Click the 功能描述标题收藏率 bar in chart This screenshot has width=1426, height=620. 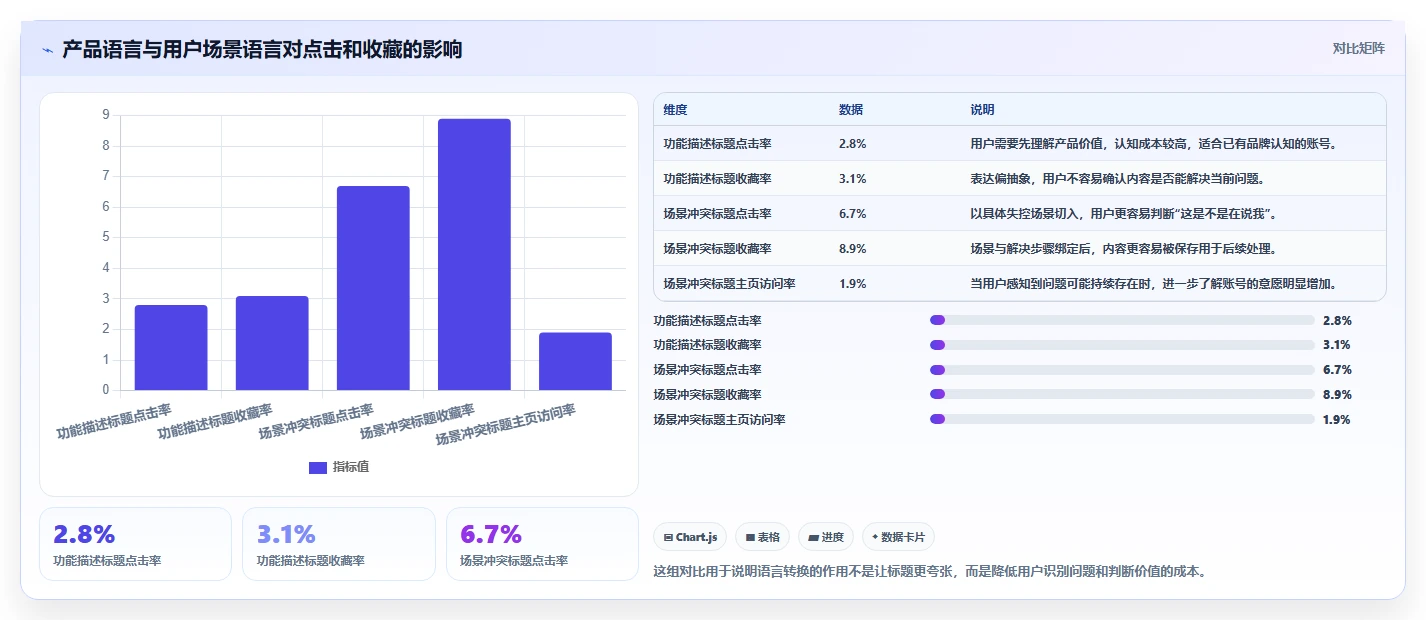(272, 343)
